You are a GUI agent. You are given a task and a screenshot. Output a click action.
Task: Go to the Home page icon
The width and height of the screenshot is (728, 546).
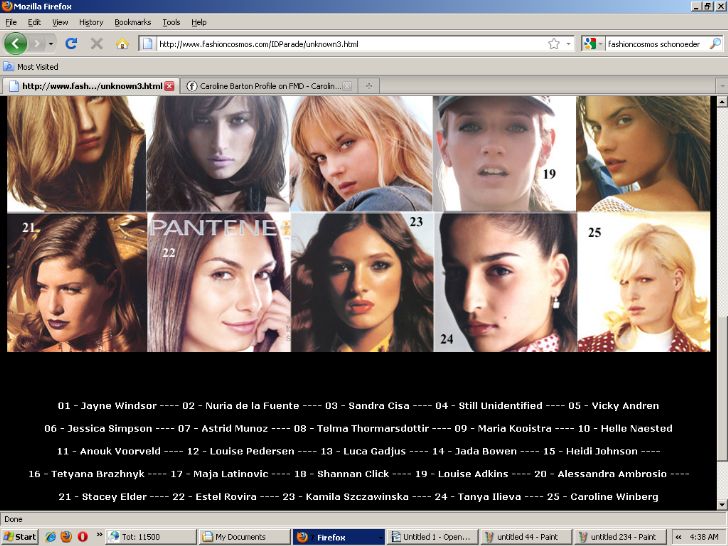point(122,44)
